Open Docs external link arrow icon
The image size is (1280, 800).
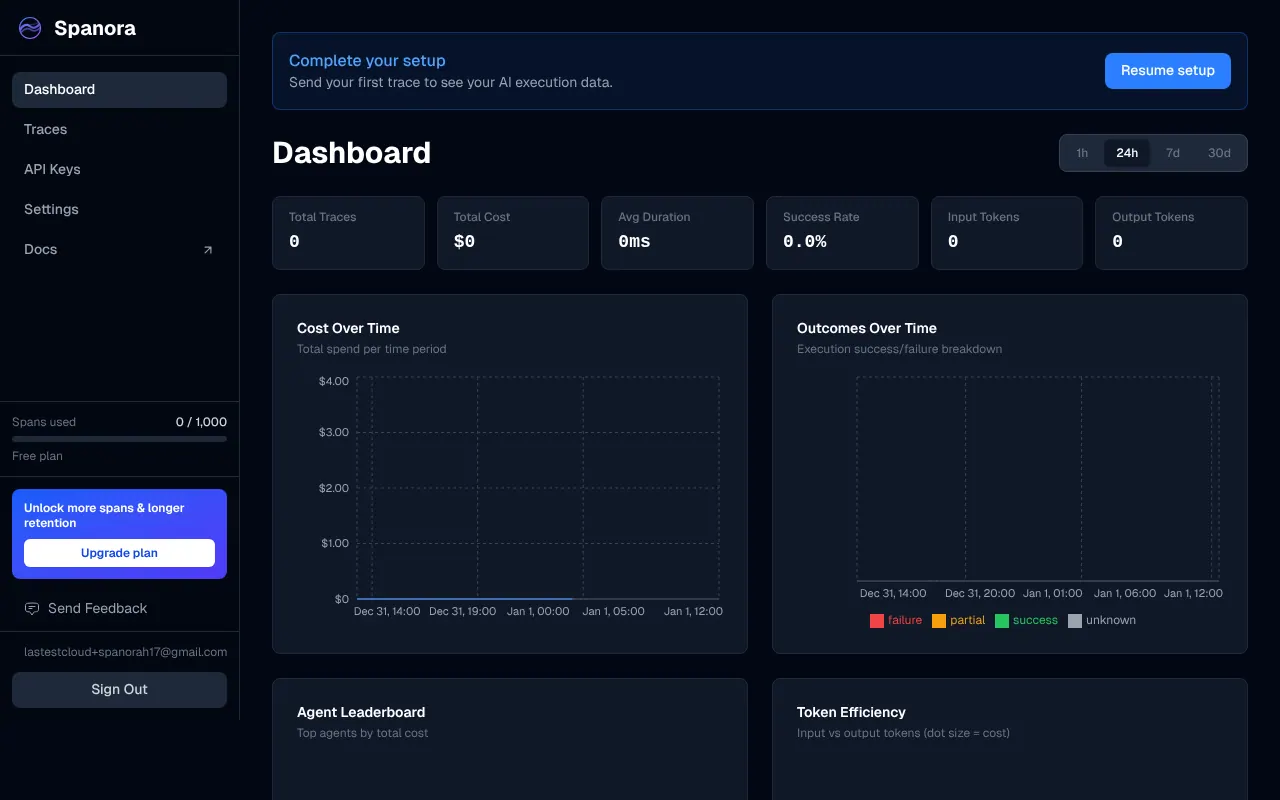(208, 250)
